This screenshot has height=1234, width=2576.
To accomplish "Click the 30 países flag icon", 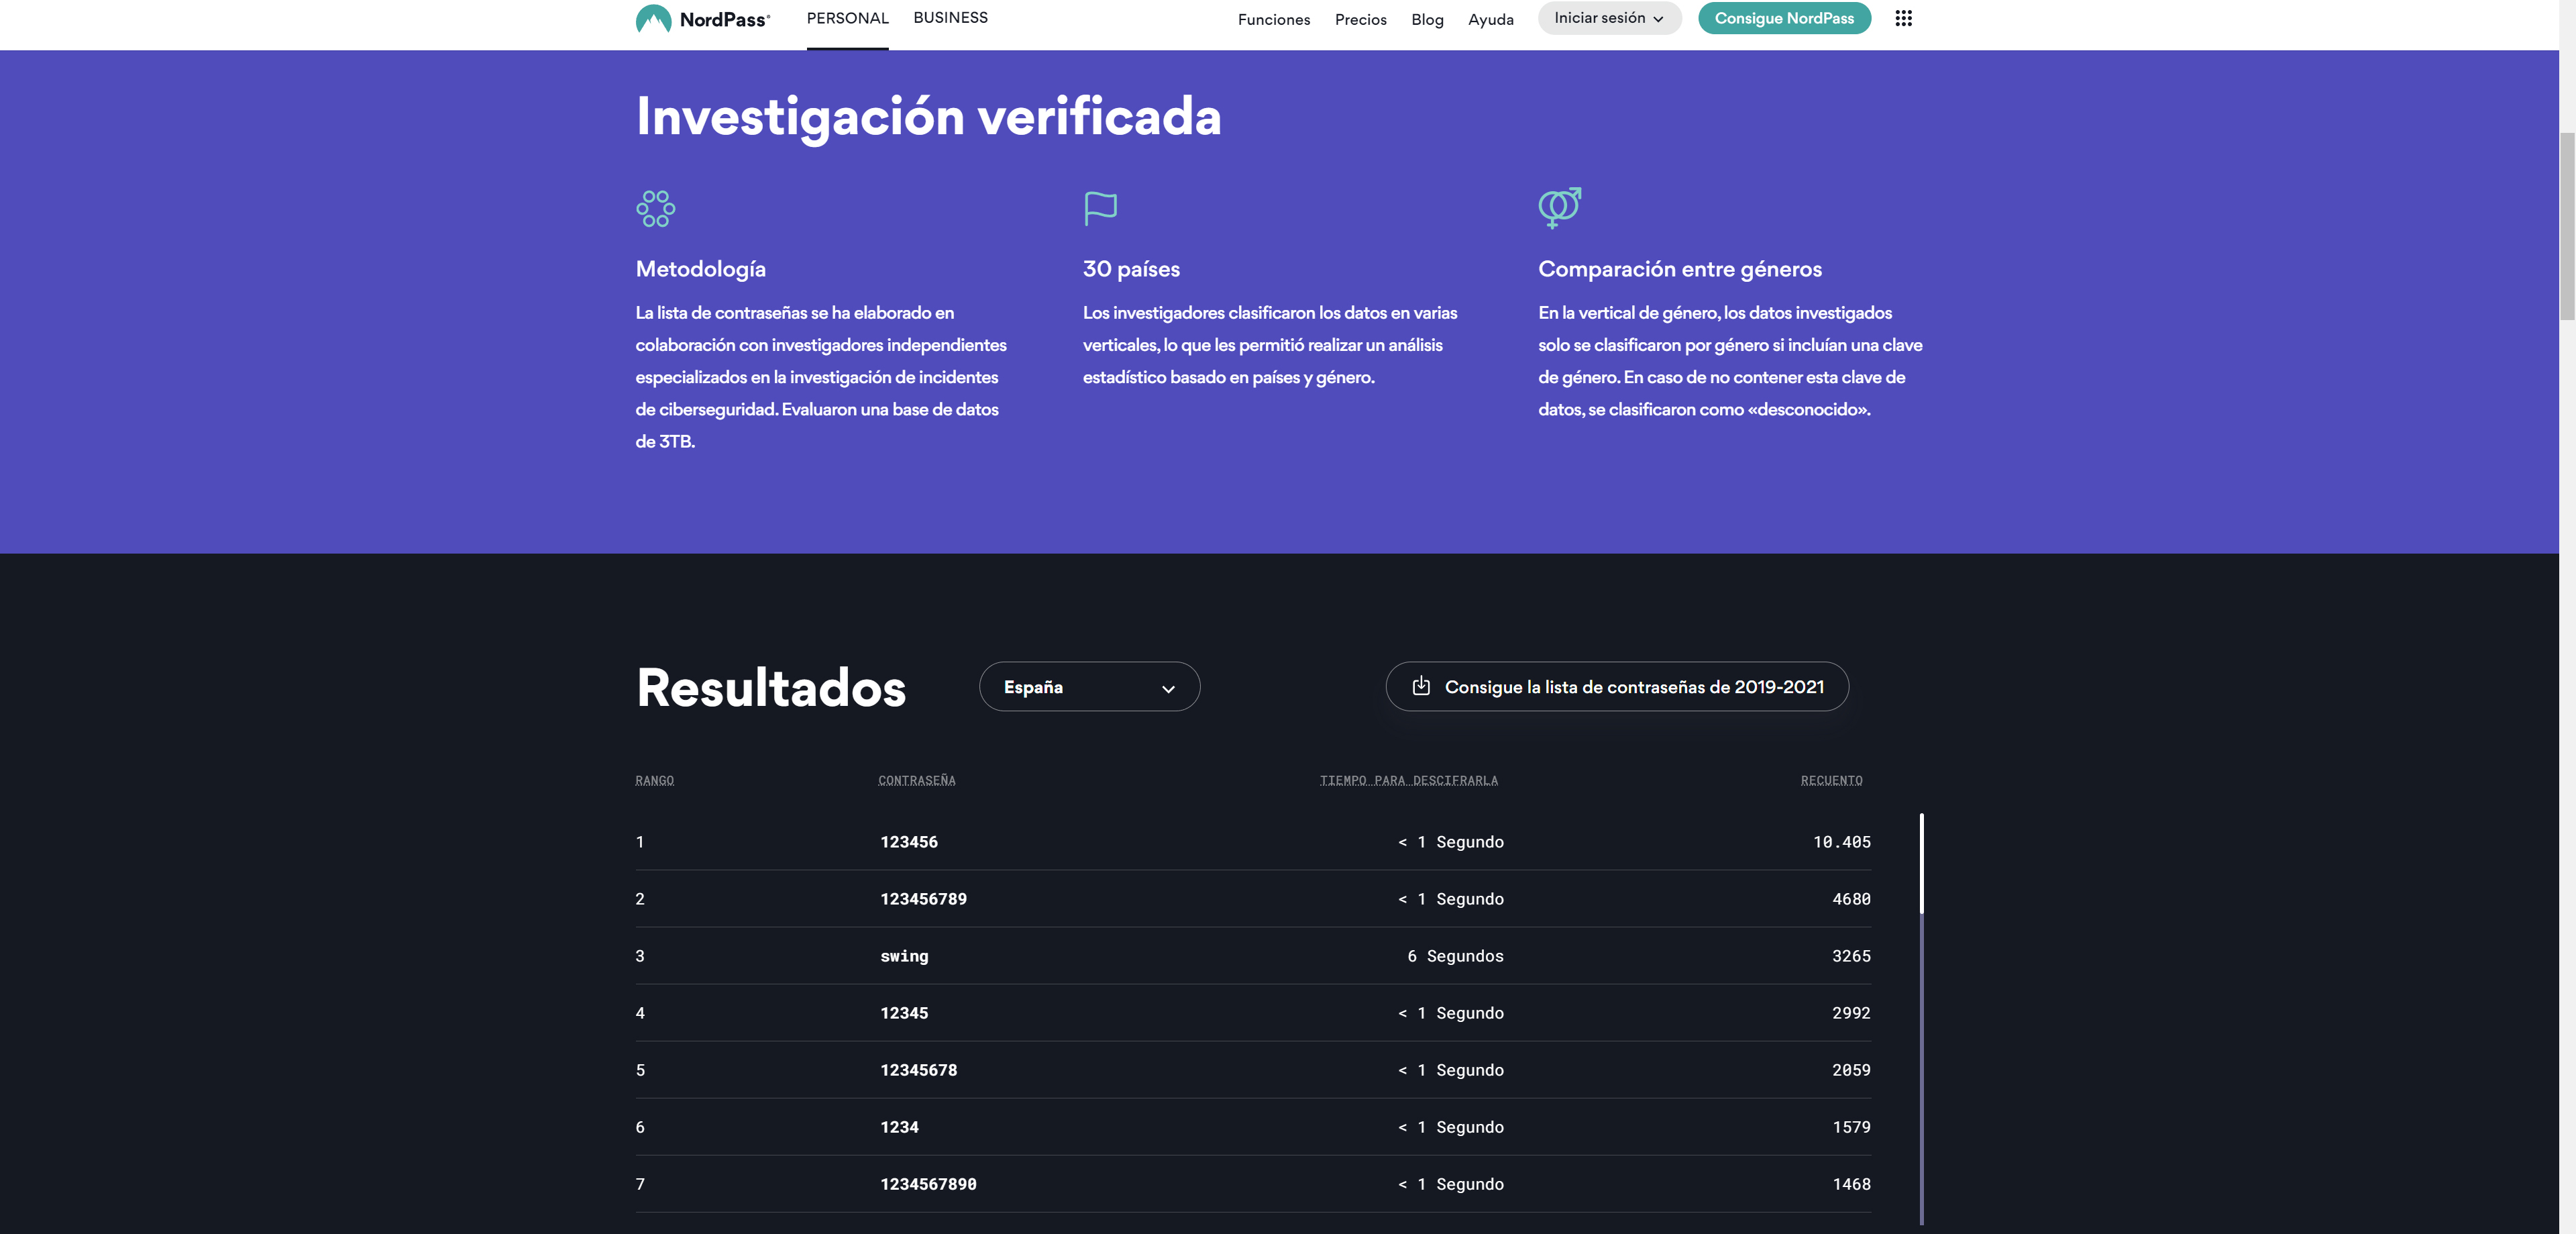I will [1100, 208].
